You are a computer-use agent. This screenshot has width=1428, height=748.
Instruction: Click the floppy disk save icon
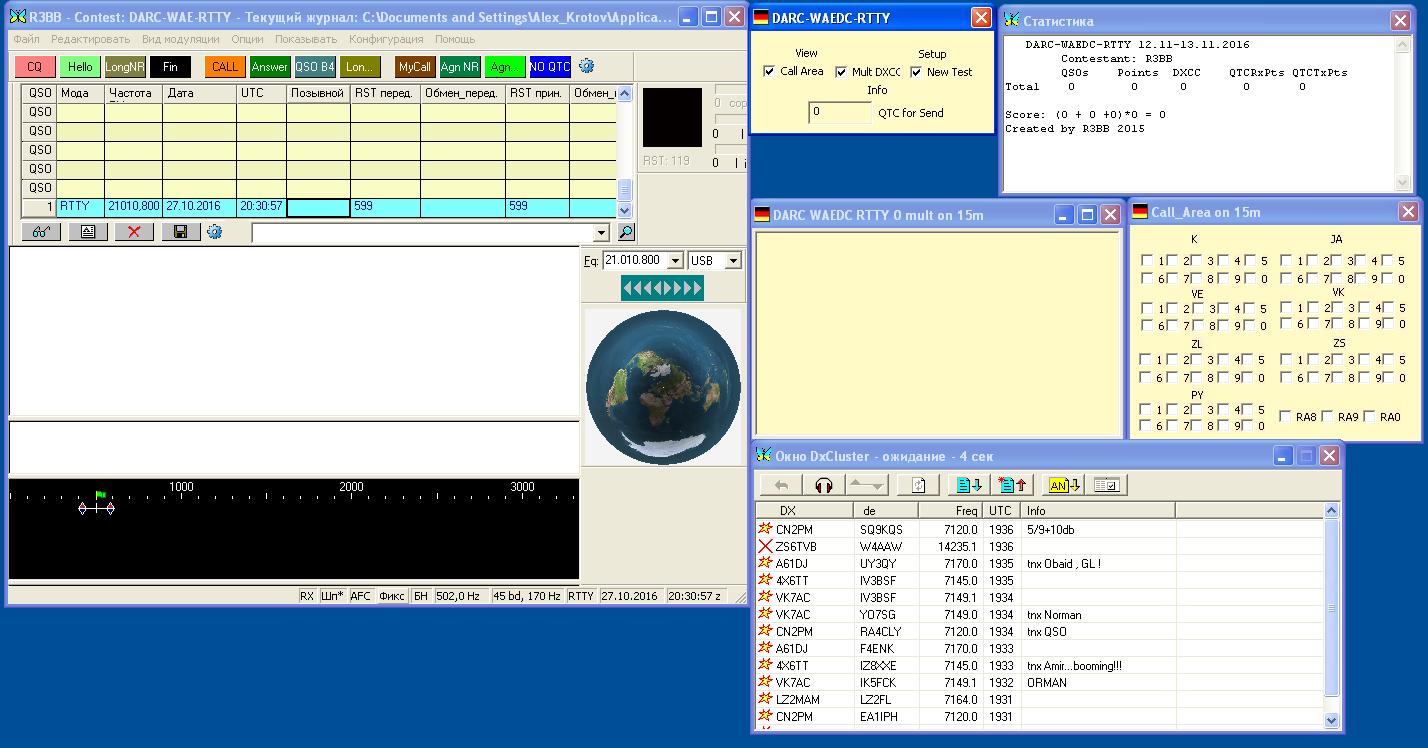pyautogui.click(x=180, y=232)
